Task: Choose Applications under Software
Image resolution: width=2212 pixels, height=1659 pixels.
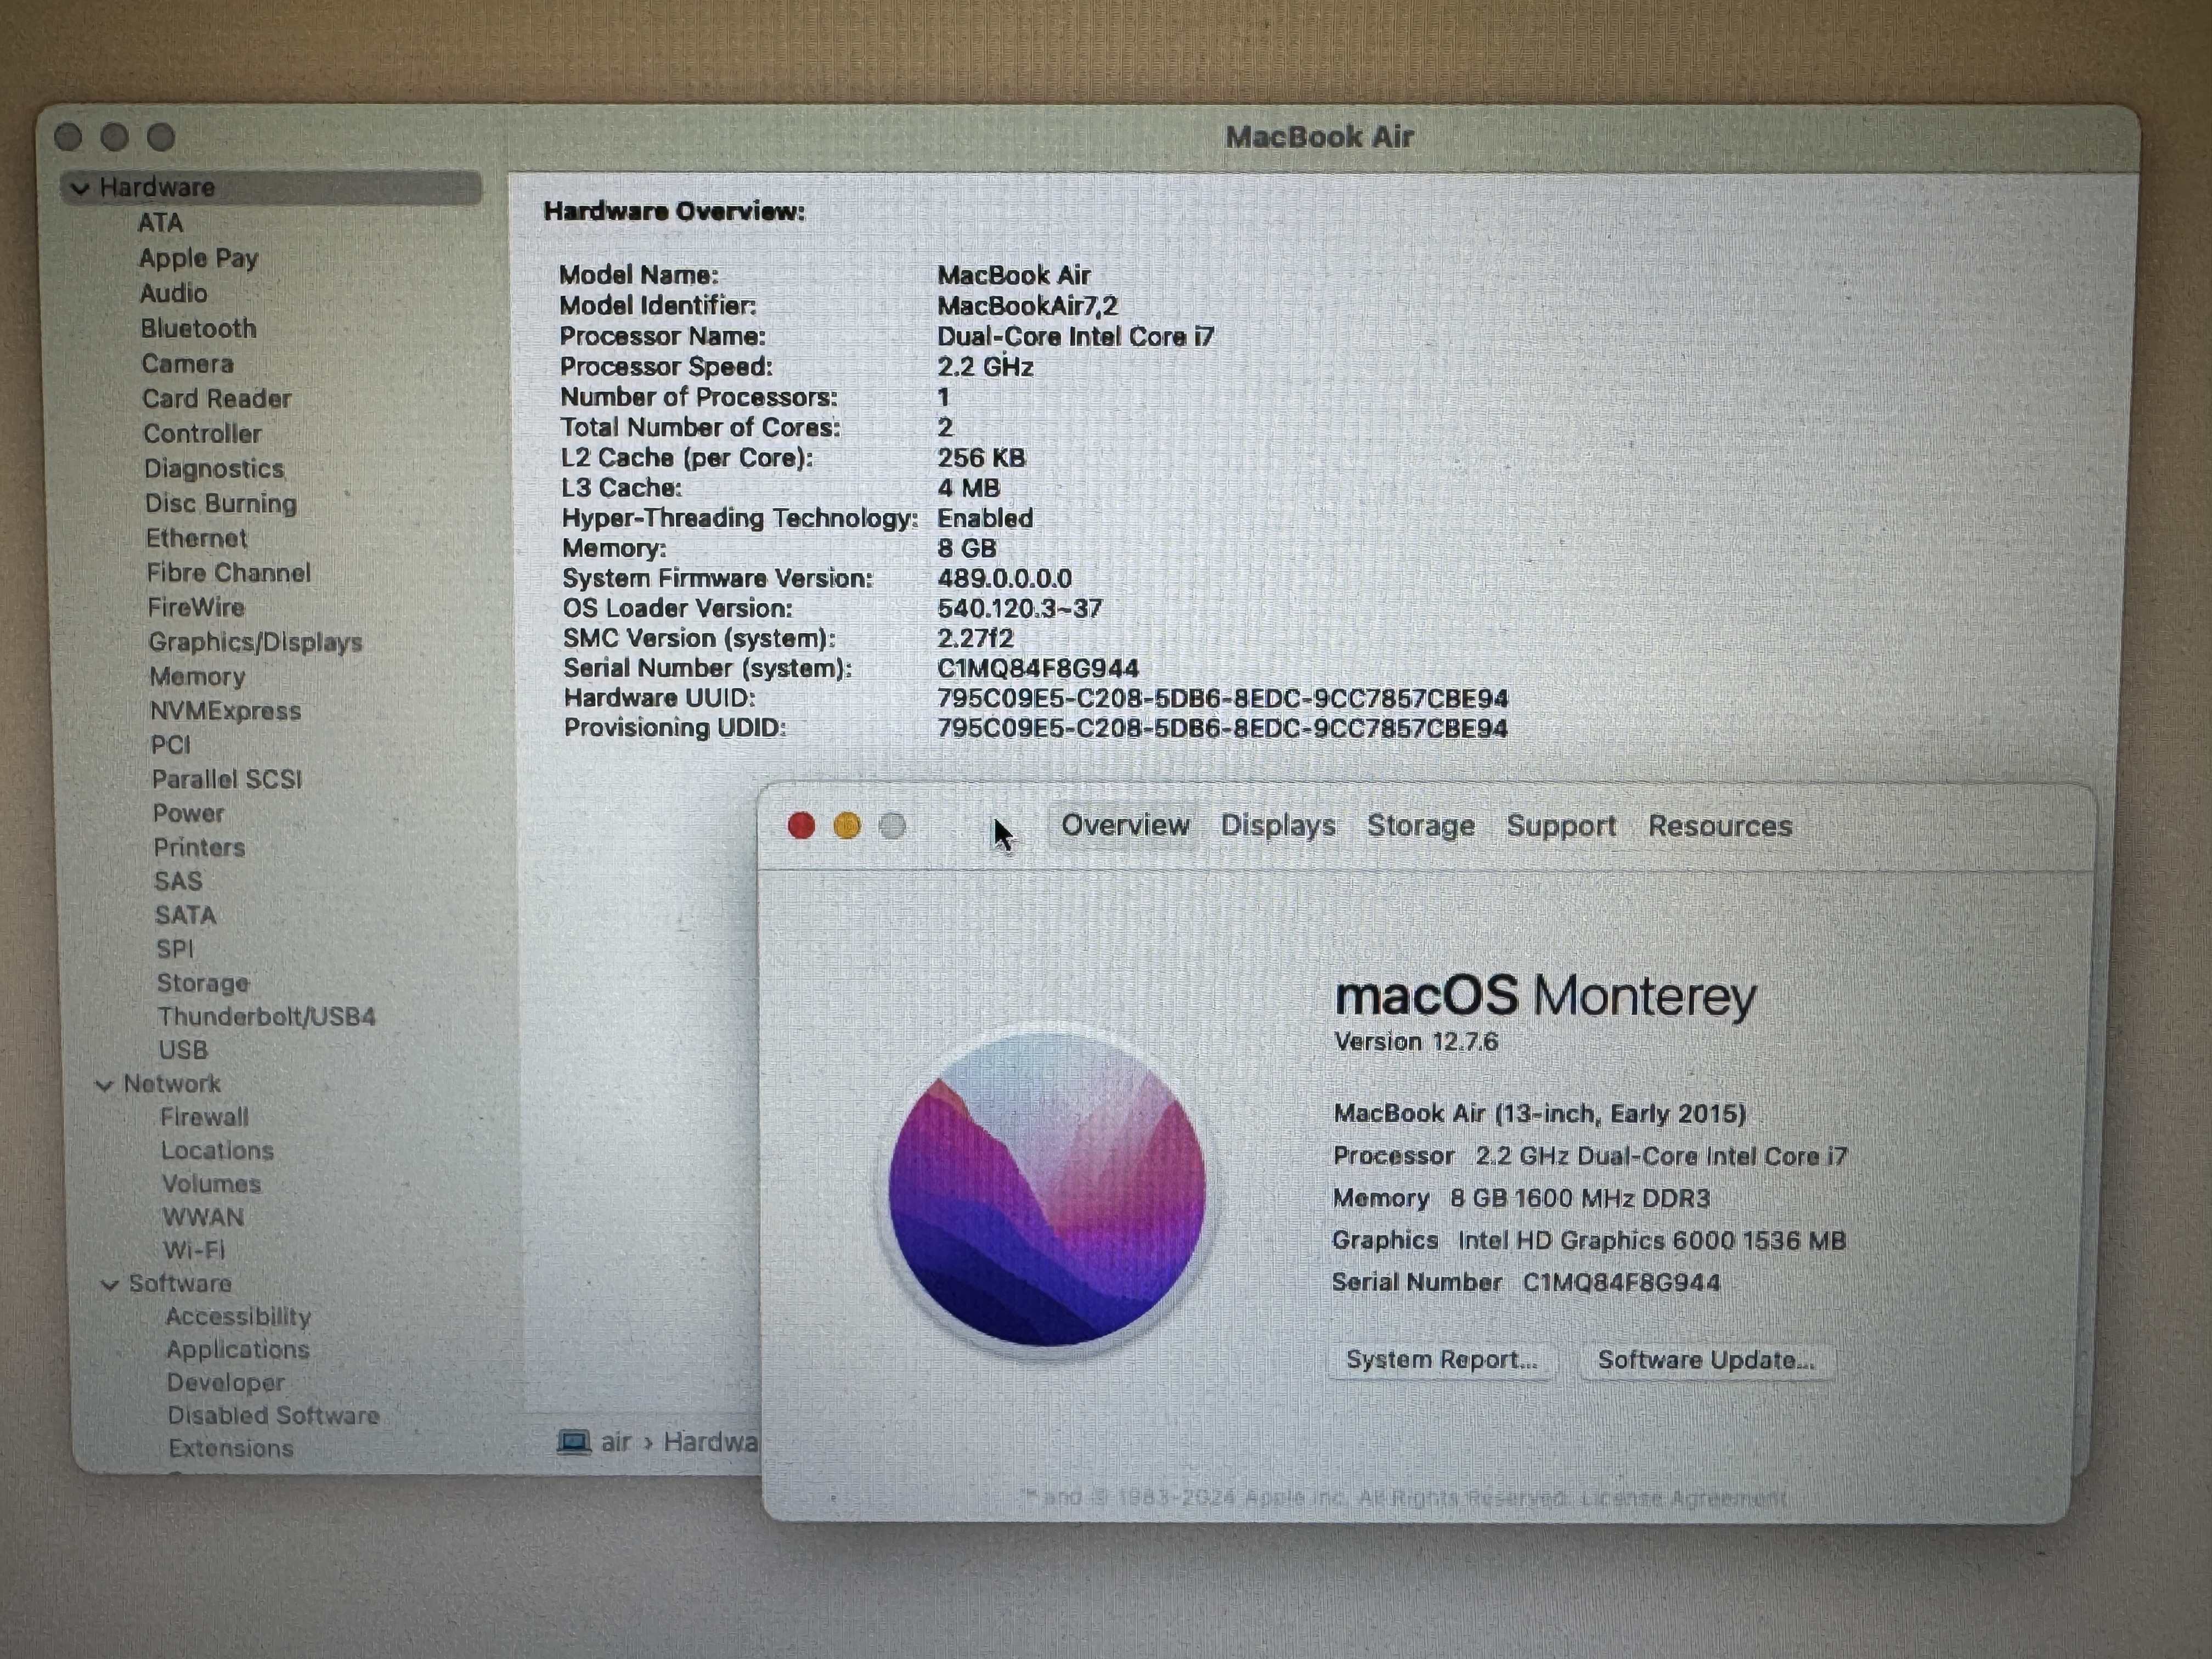Action: [x=238, y=1350]
